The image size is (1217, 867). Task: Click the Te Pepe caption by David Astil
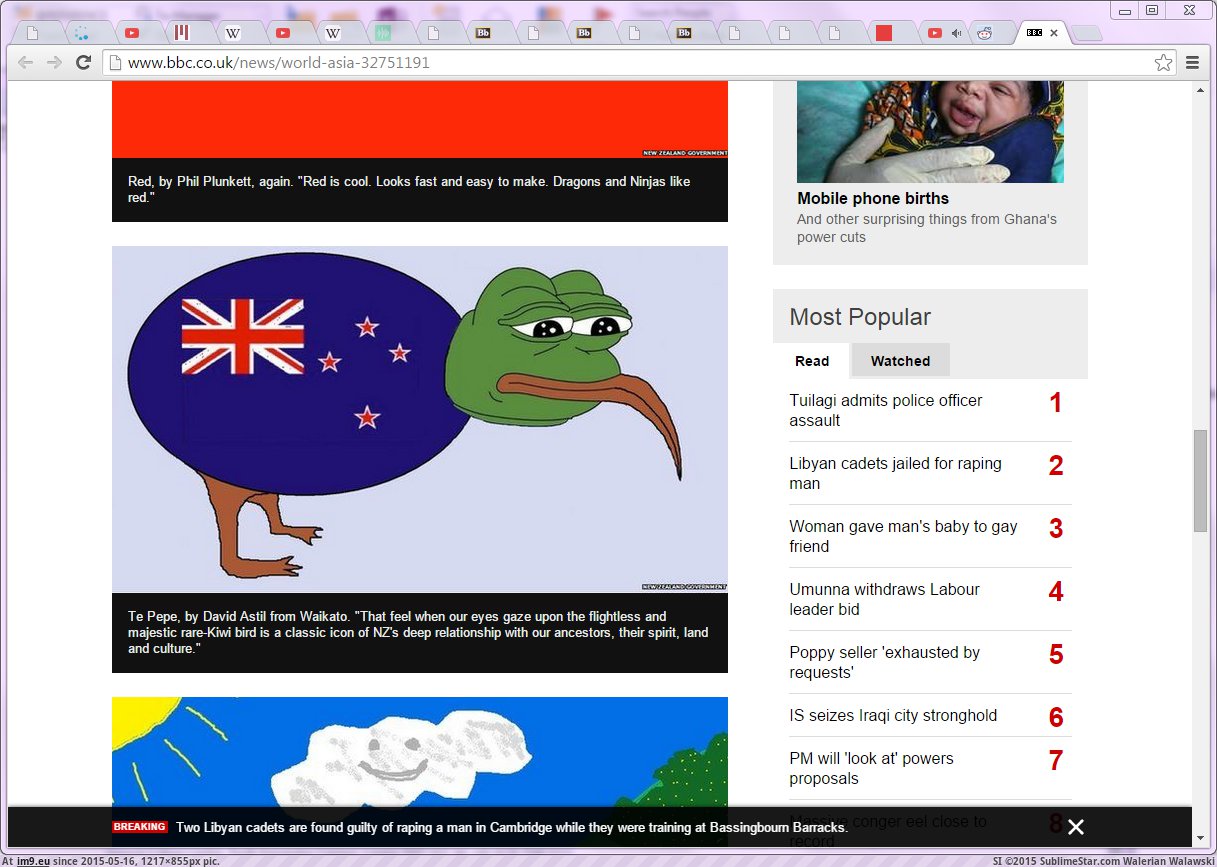(420, 632)
